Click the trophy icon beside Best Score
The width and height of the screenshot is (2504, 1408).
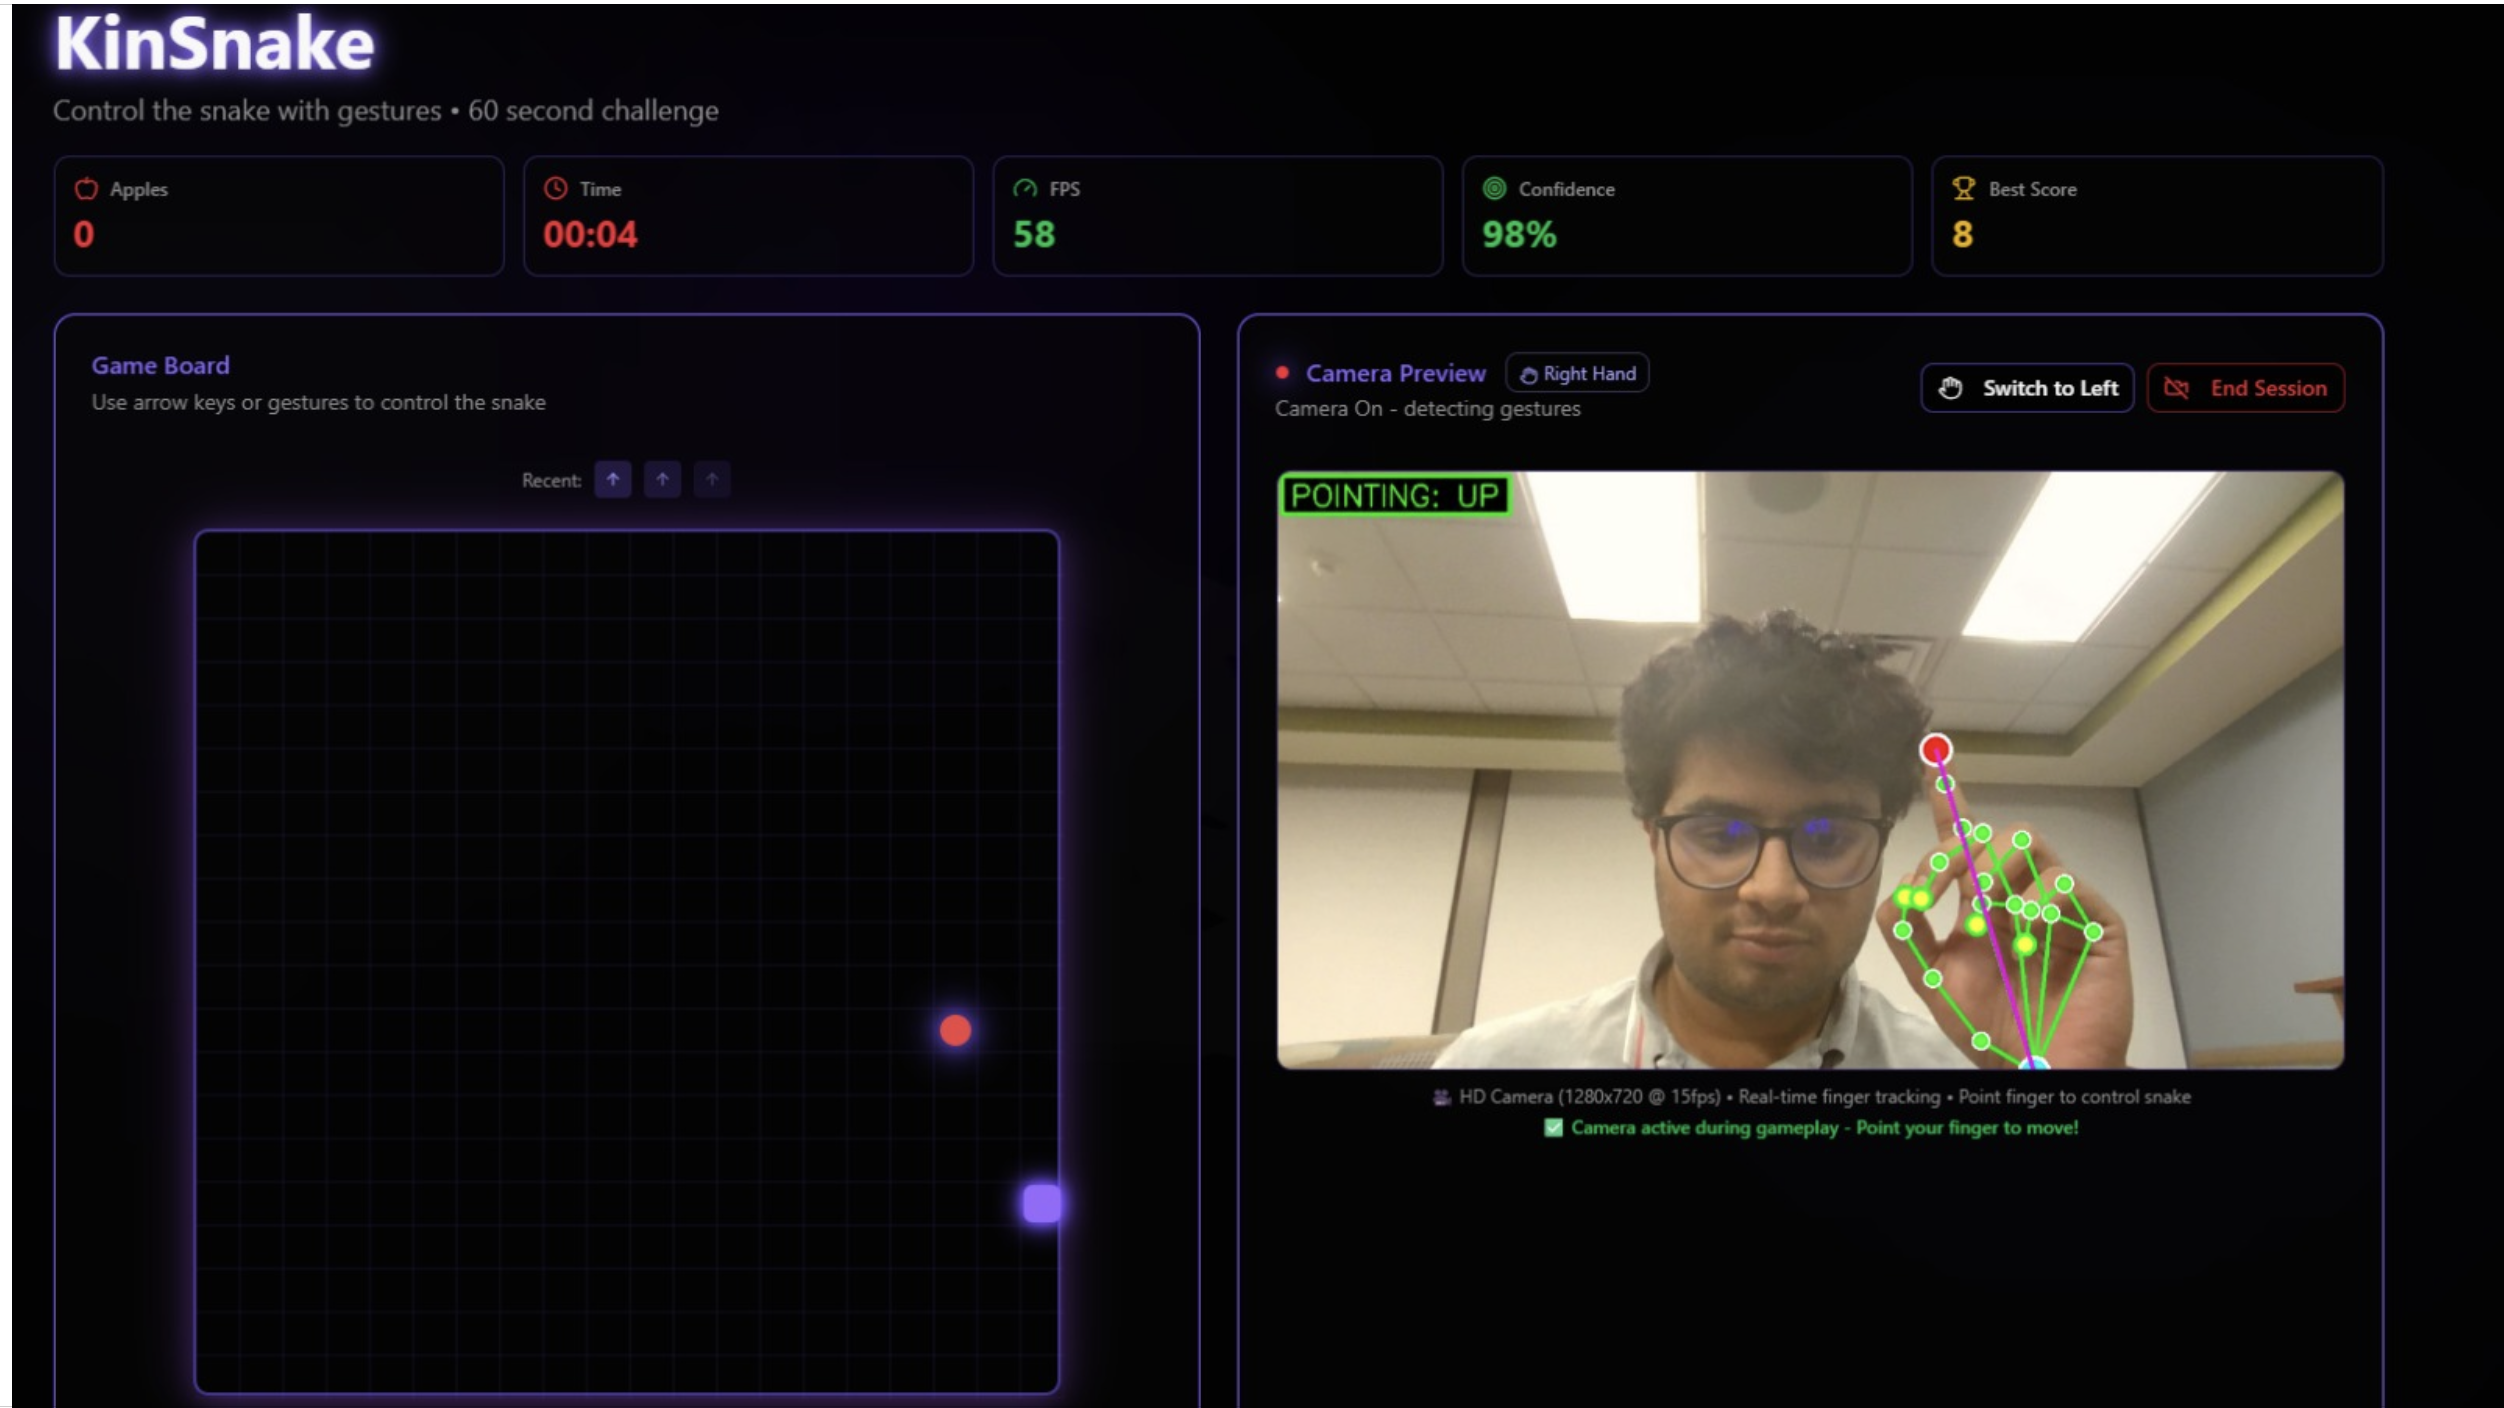[1963, 188]
